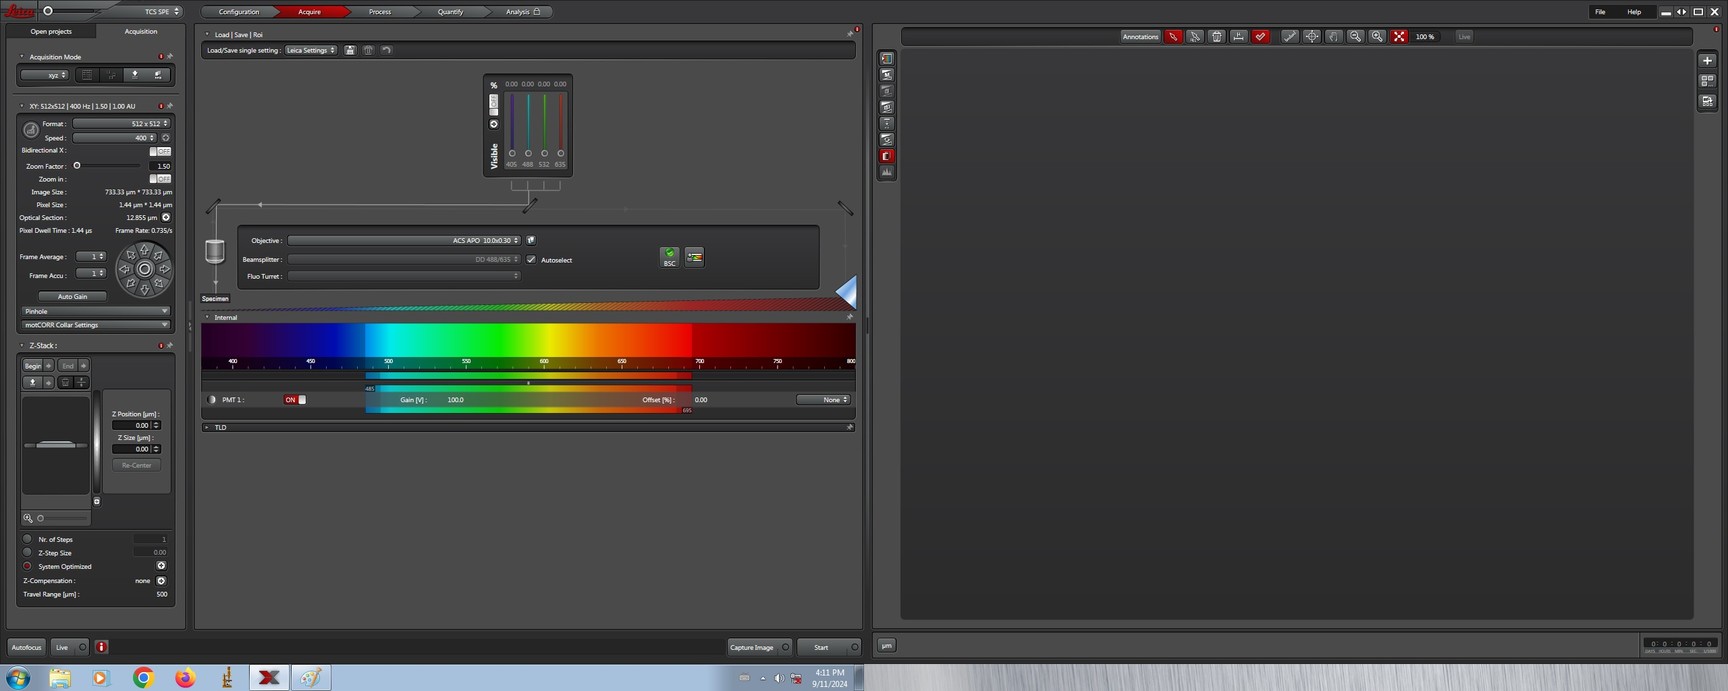Open the Open projects tab
1728x691 pixels.
pyautogui.click(x=51, y=32)
